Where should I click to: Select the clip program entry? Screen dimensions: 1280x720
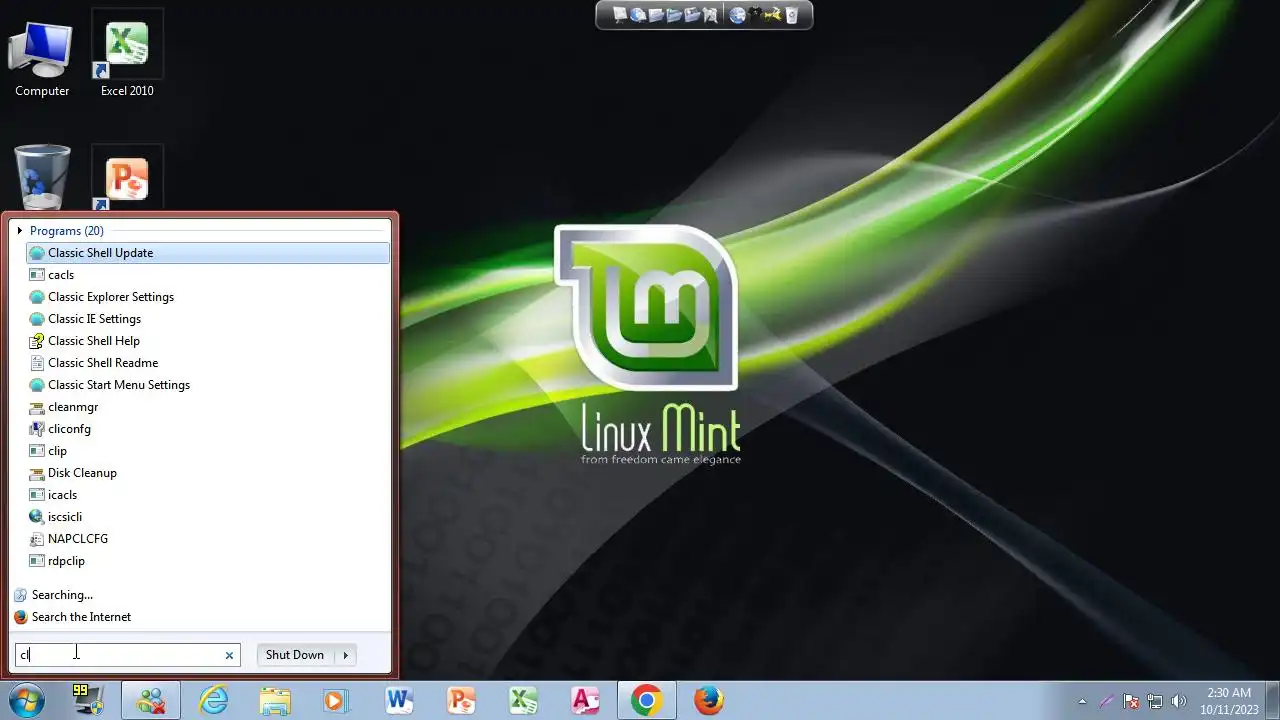[207, 451]
